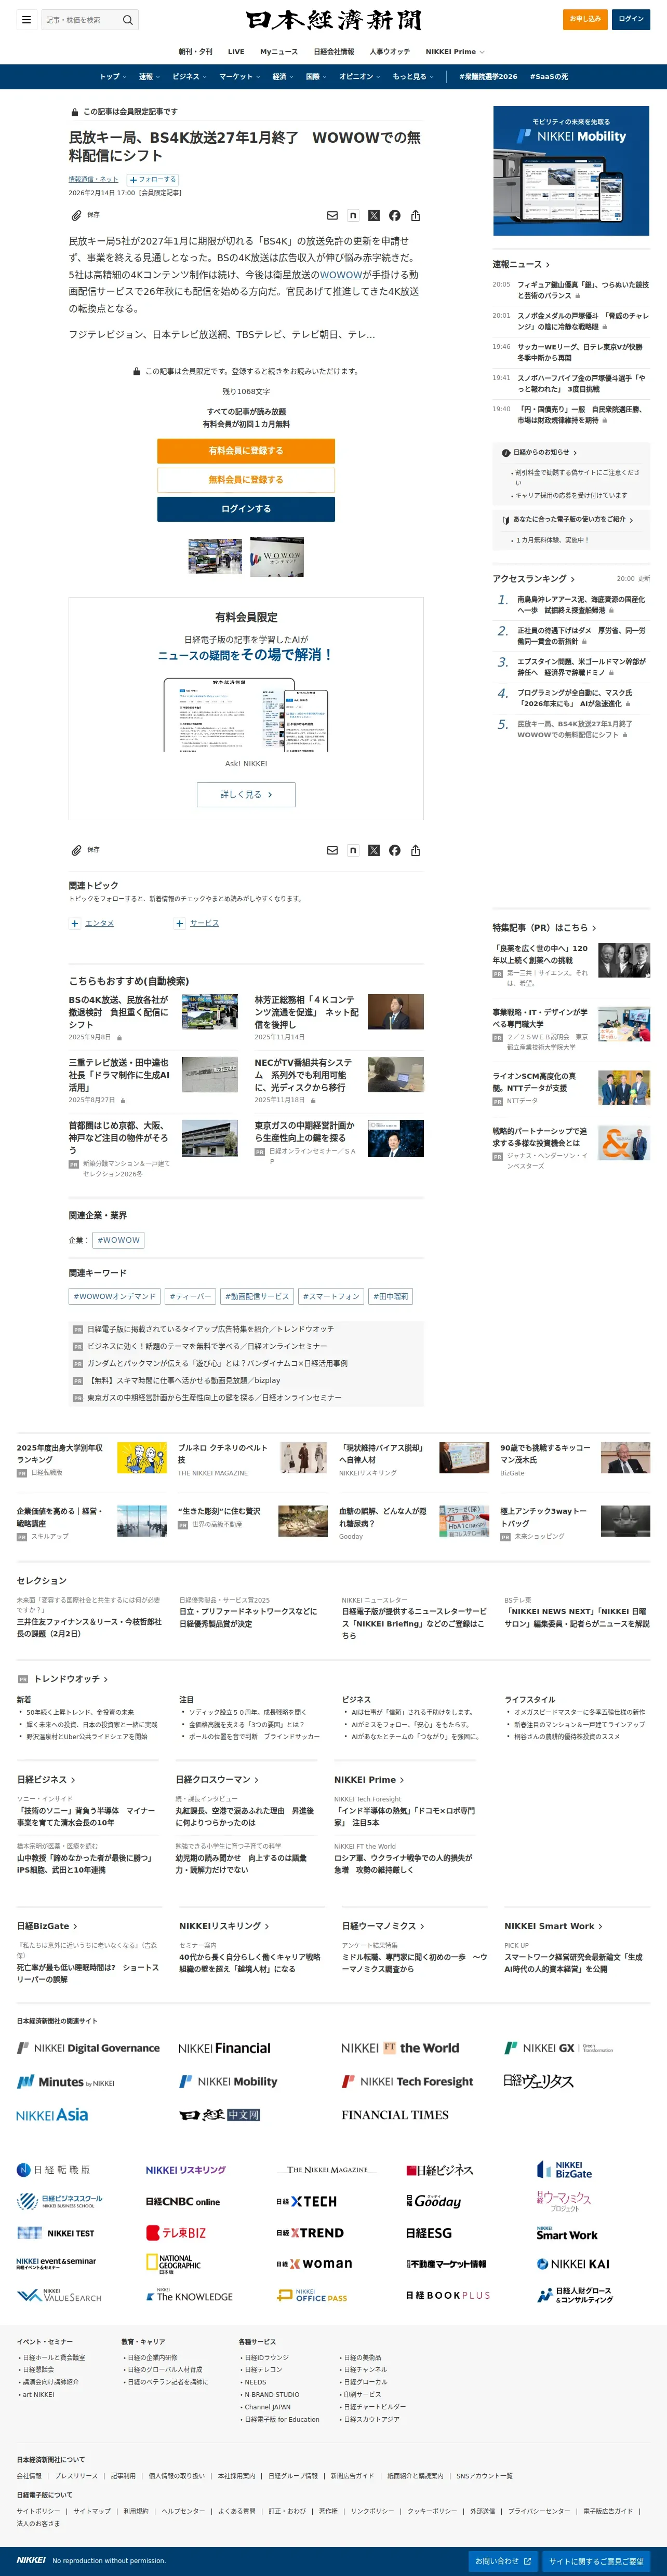Click the 詳しく見る button for Ask! NIKKEI
The image size is (667, 2576).
[x=246, y=795]
